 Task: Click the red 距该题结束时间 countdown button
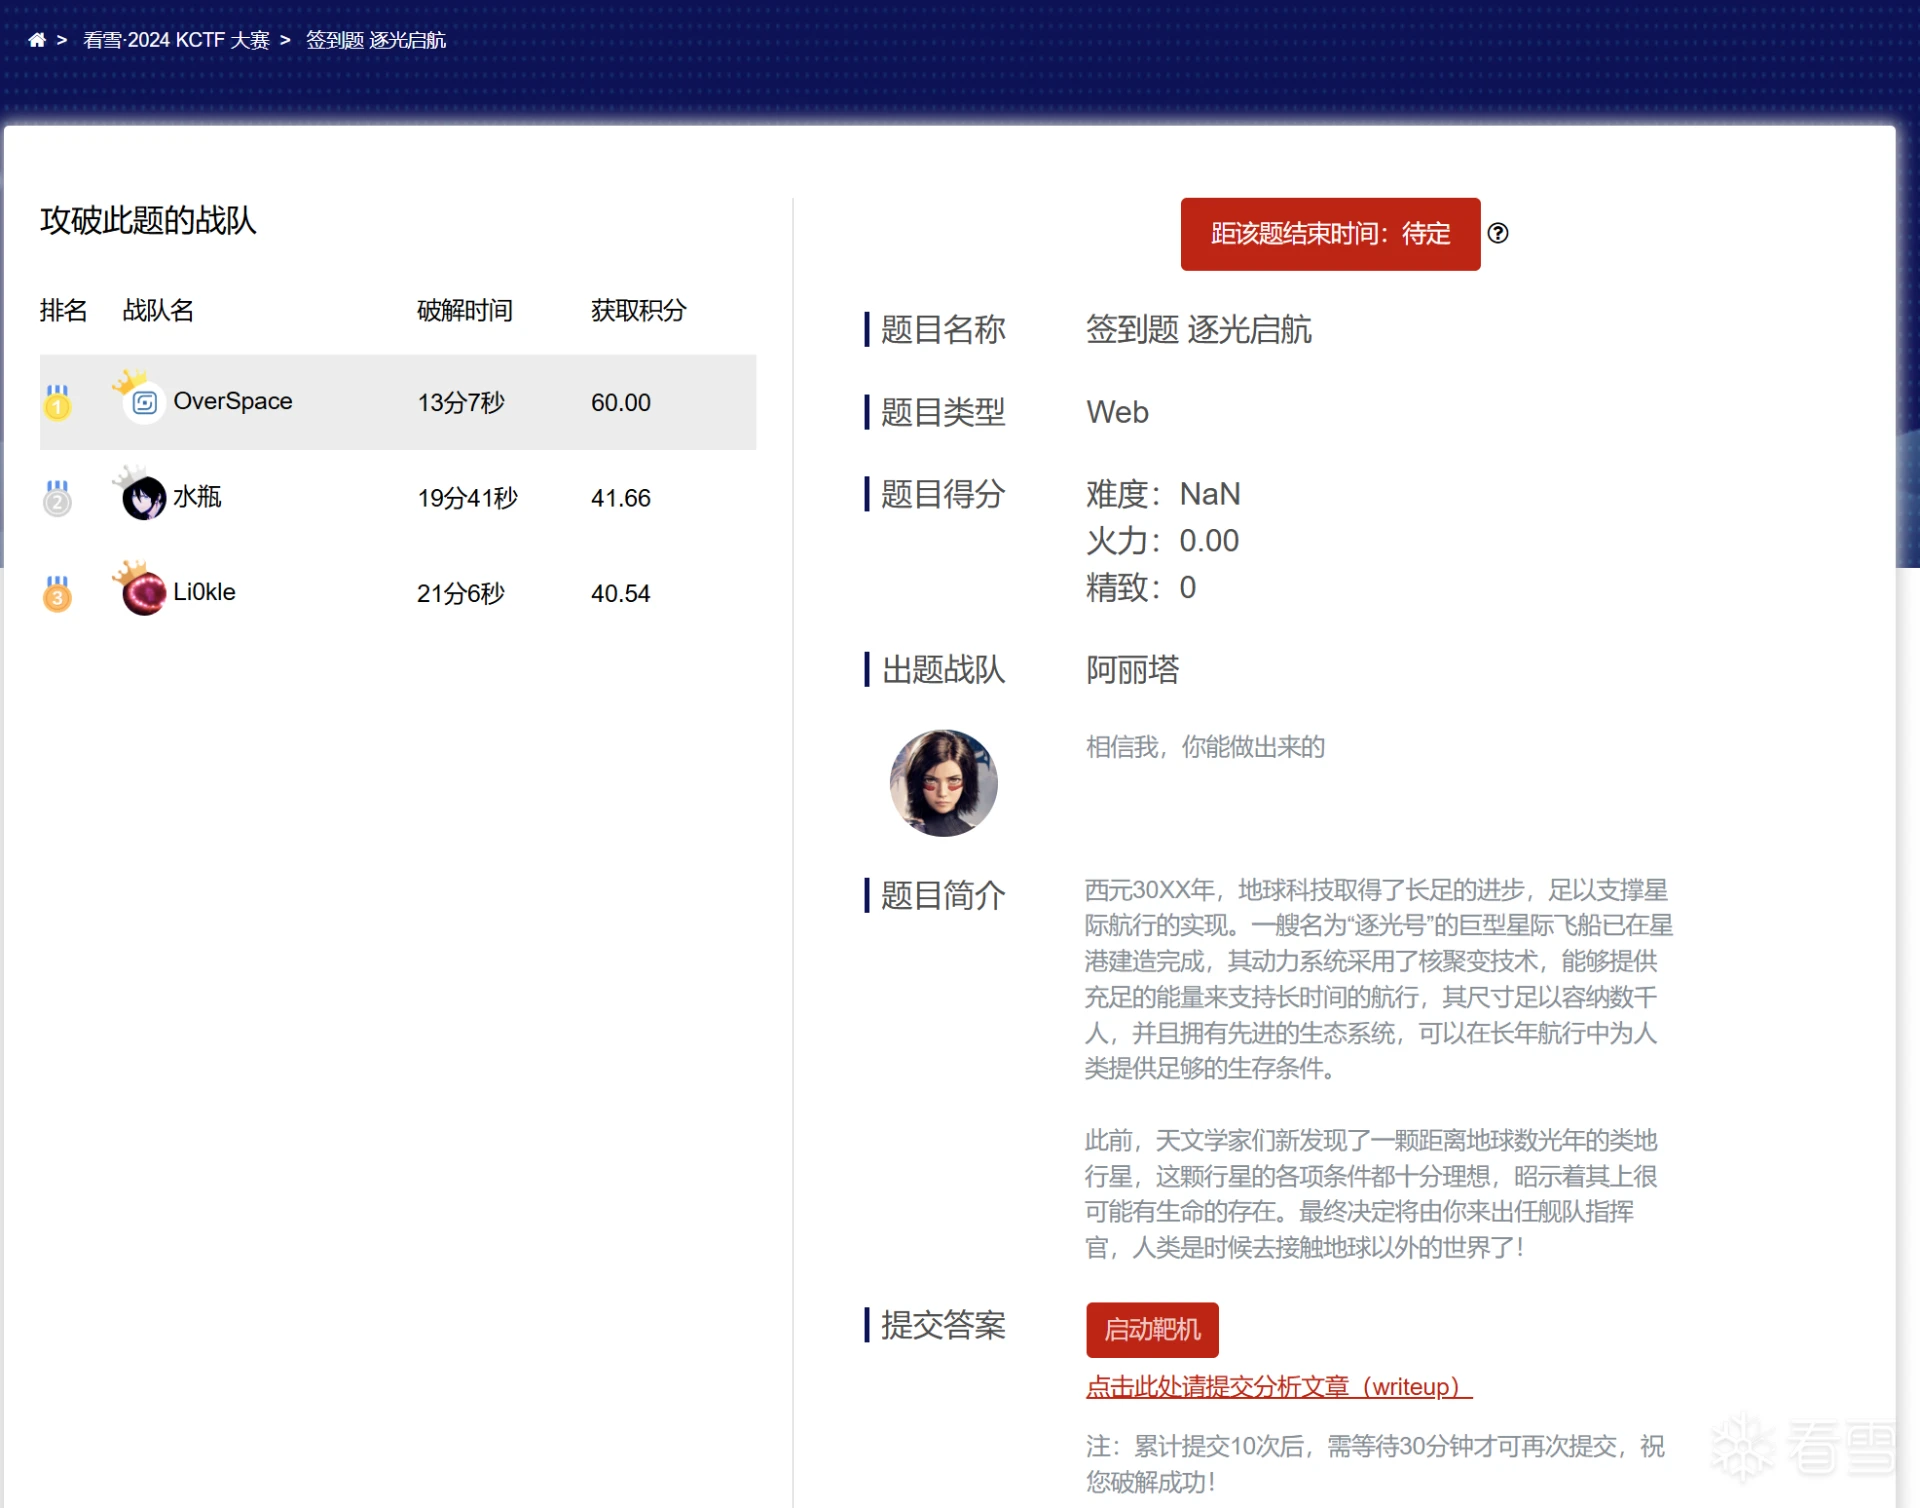coord(1330,234)
